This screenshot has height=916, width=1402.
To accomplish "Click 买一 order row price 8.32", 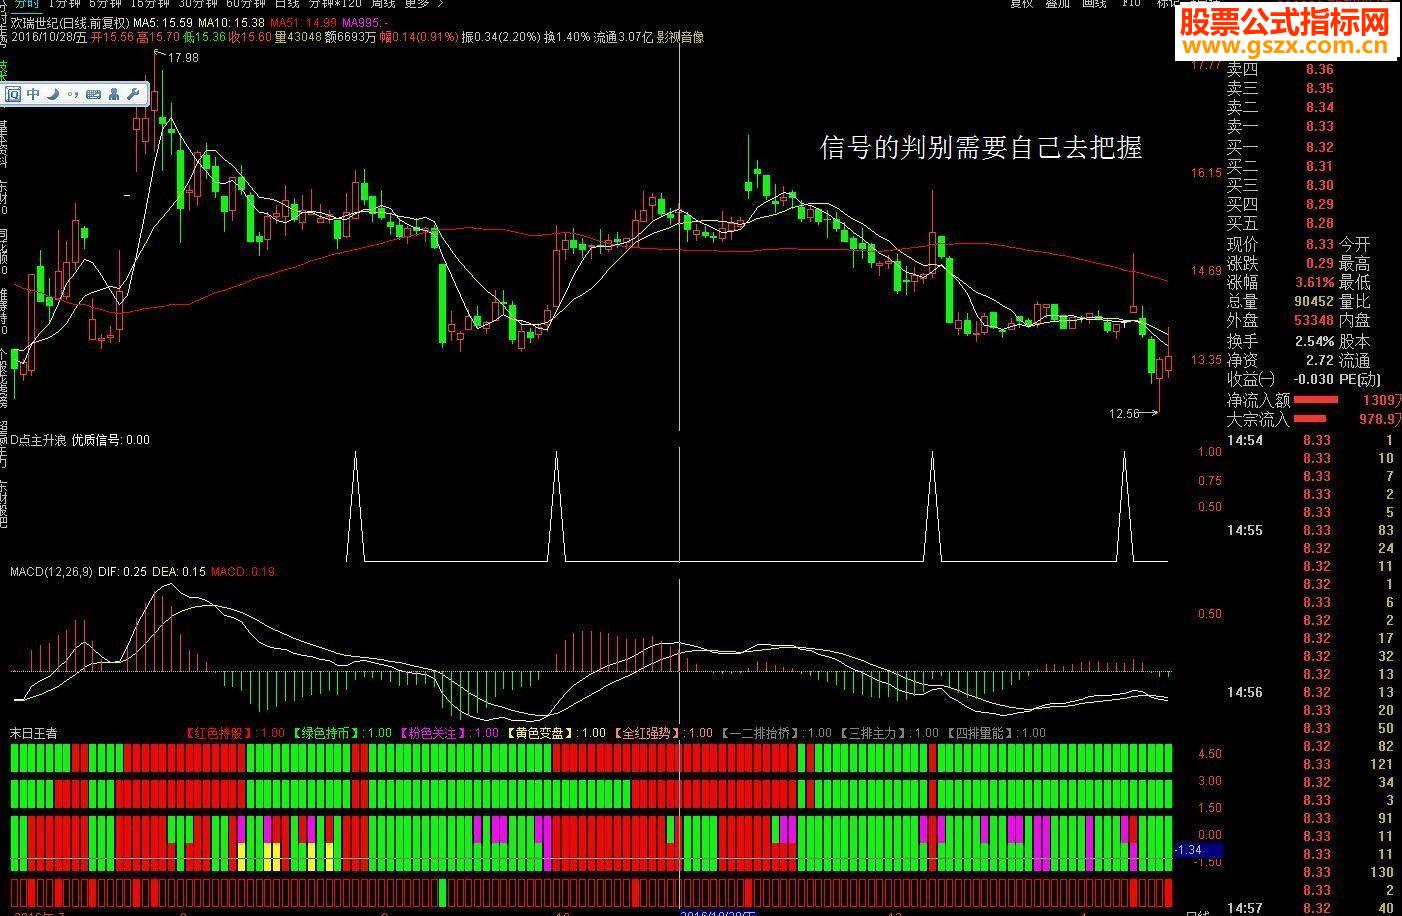I will [1319, 147].
